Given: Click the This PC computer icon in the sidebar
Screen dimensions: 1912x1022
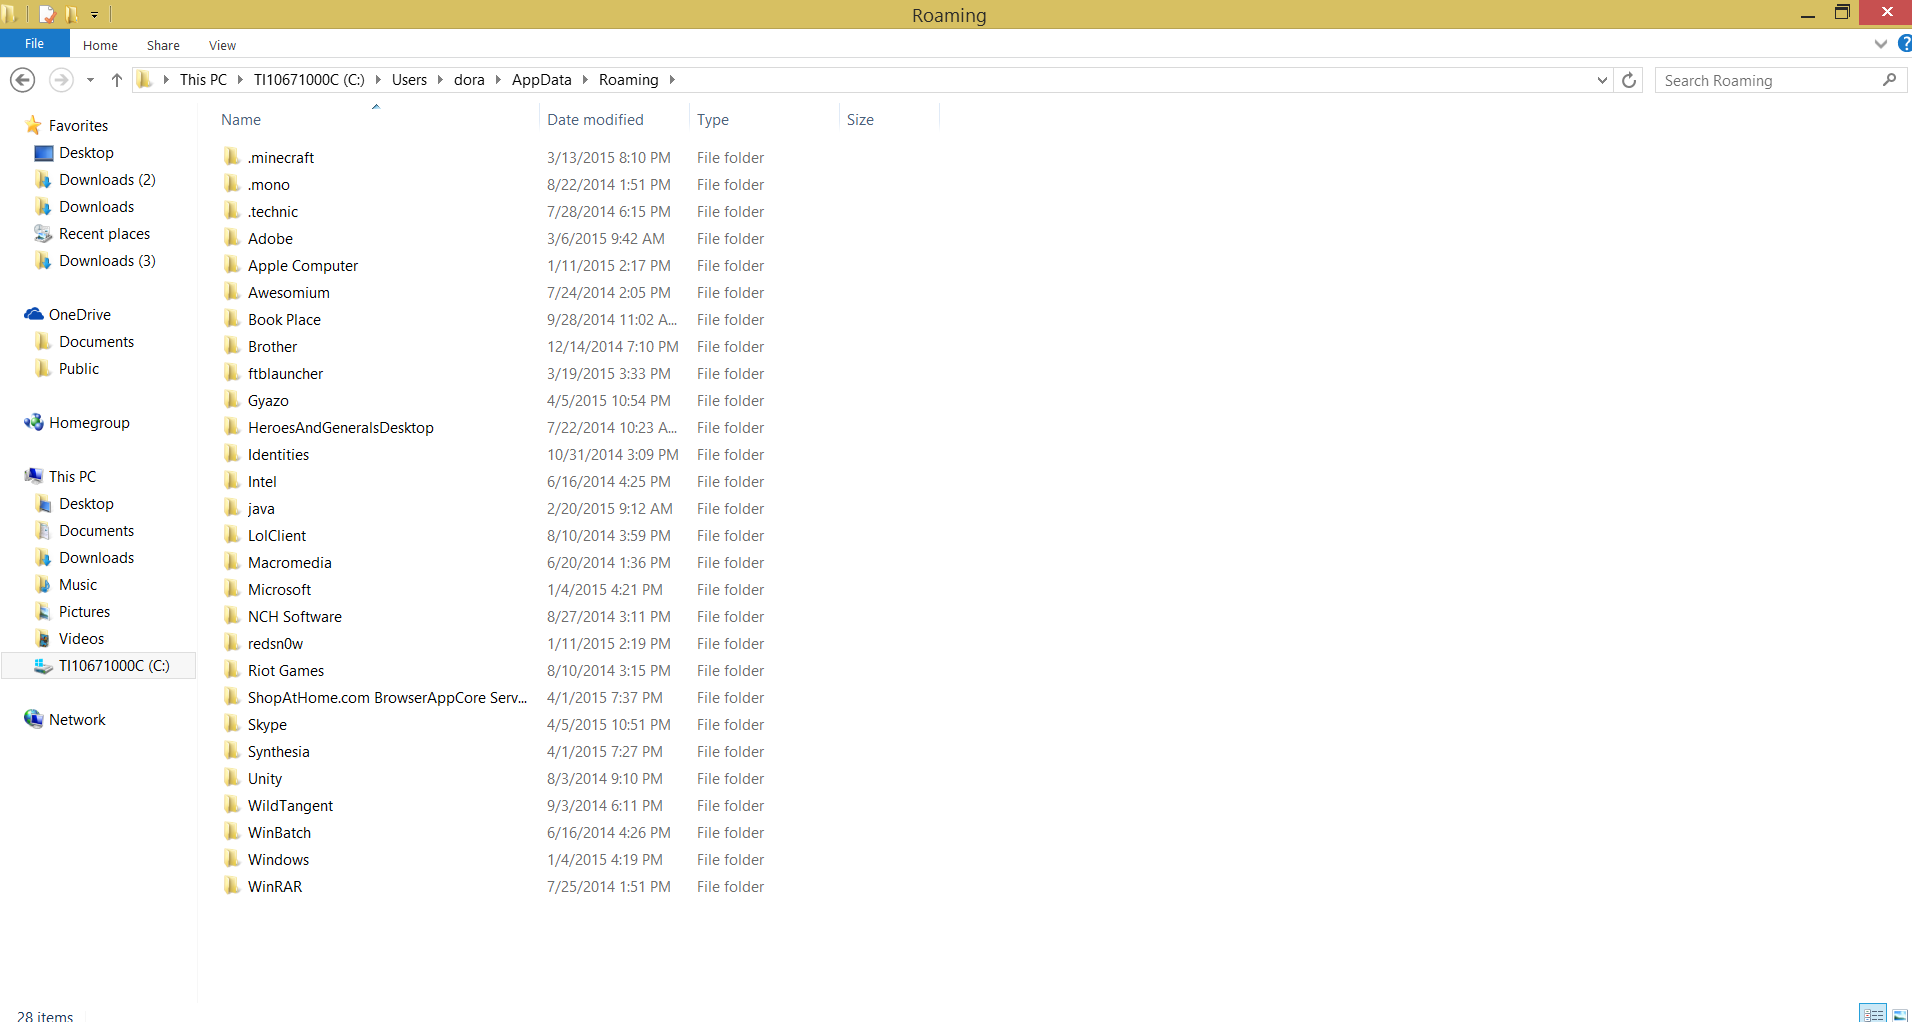Looking at the screenshot, I should click(34, 476).
